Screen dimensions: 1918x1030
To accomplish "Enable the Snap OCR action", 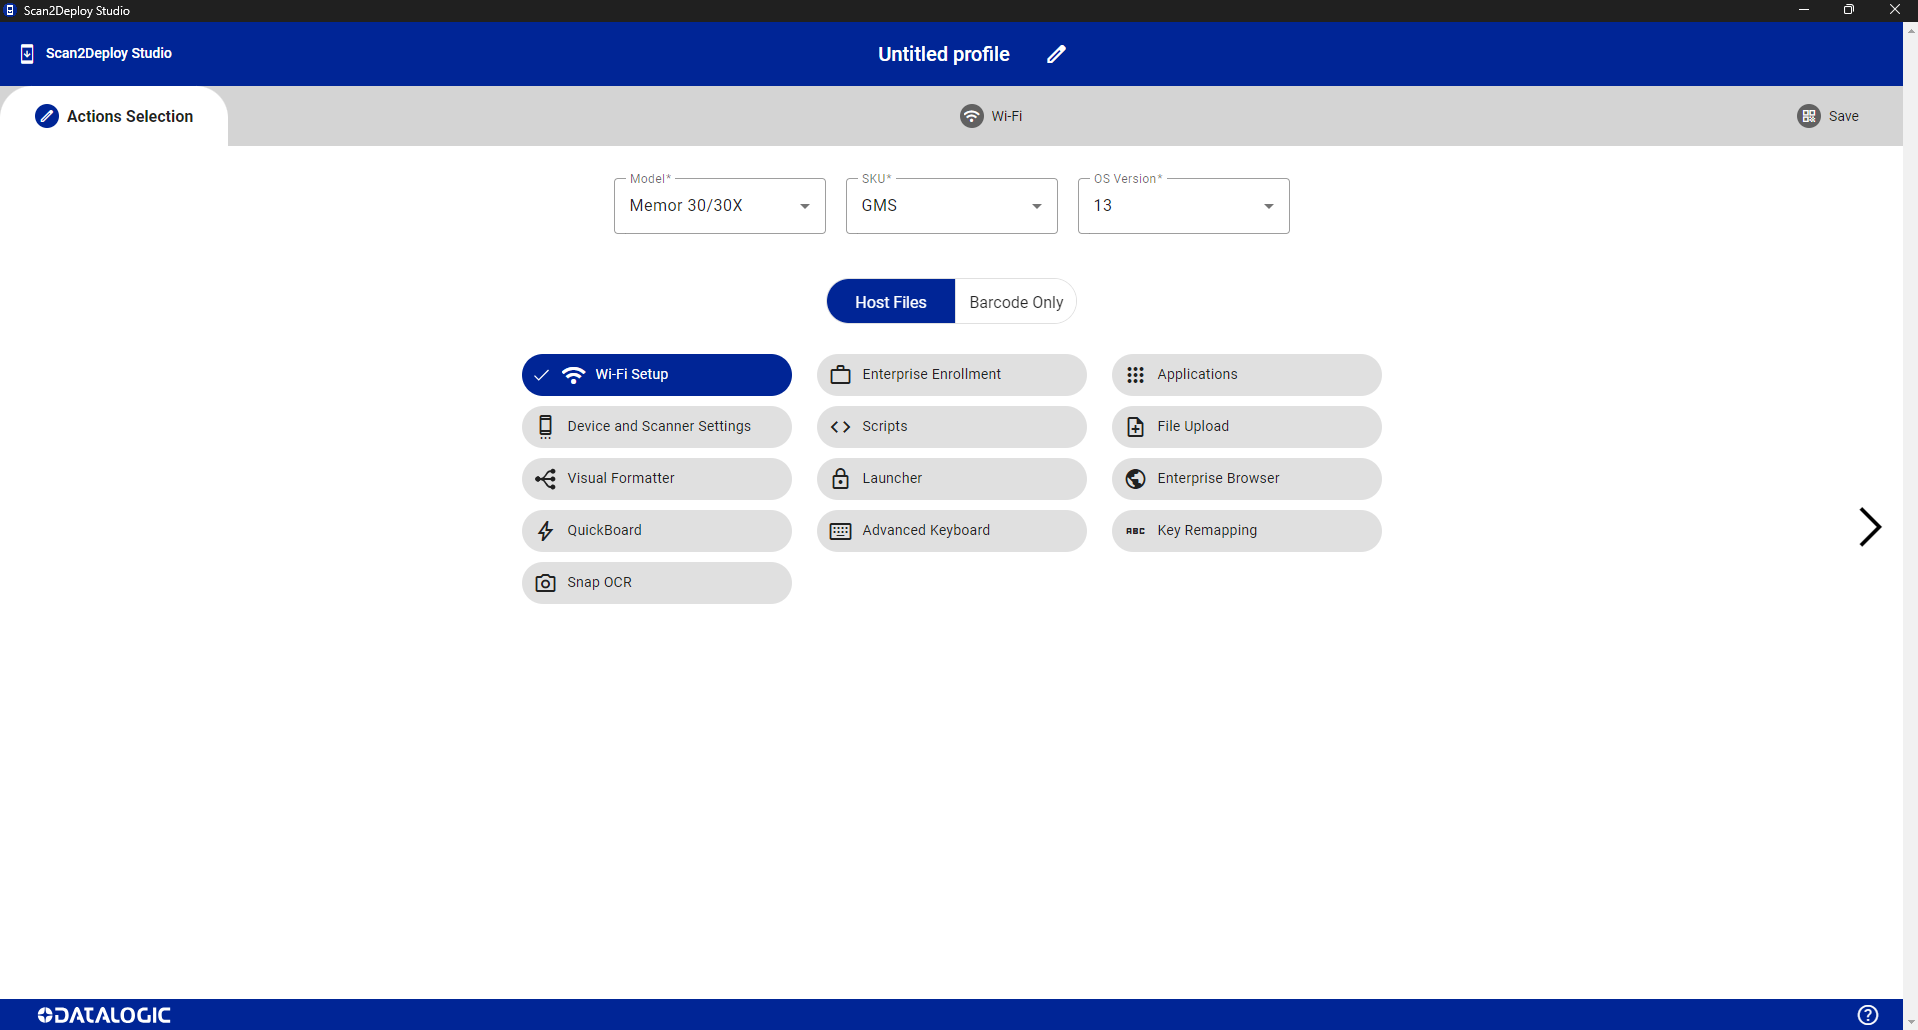I will tap(656, 583).
